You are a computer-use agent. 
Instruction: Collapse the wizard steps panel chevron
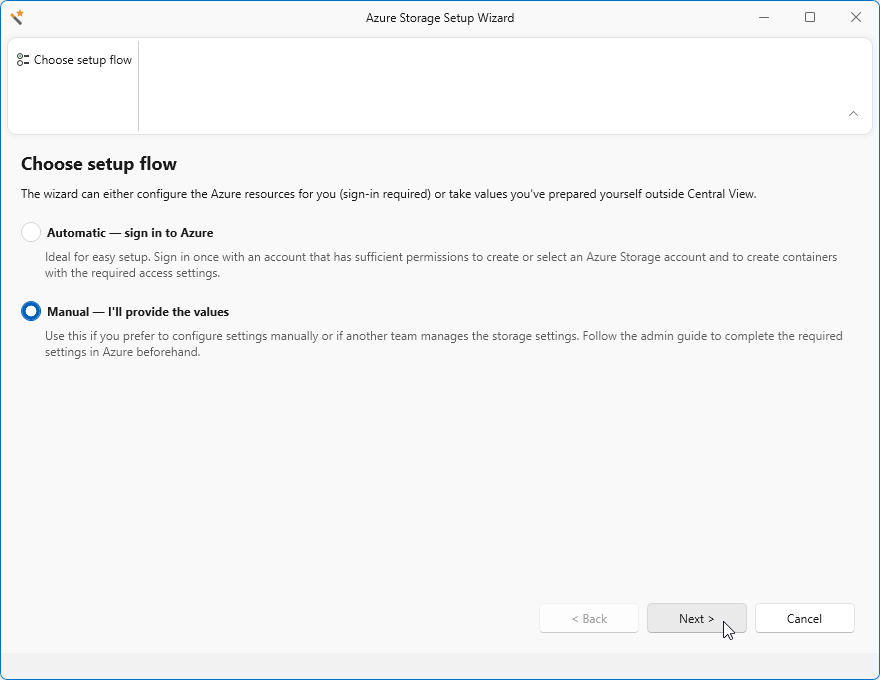click(x=853, y=114)
